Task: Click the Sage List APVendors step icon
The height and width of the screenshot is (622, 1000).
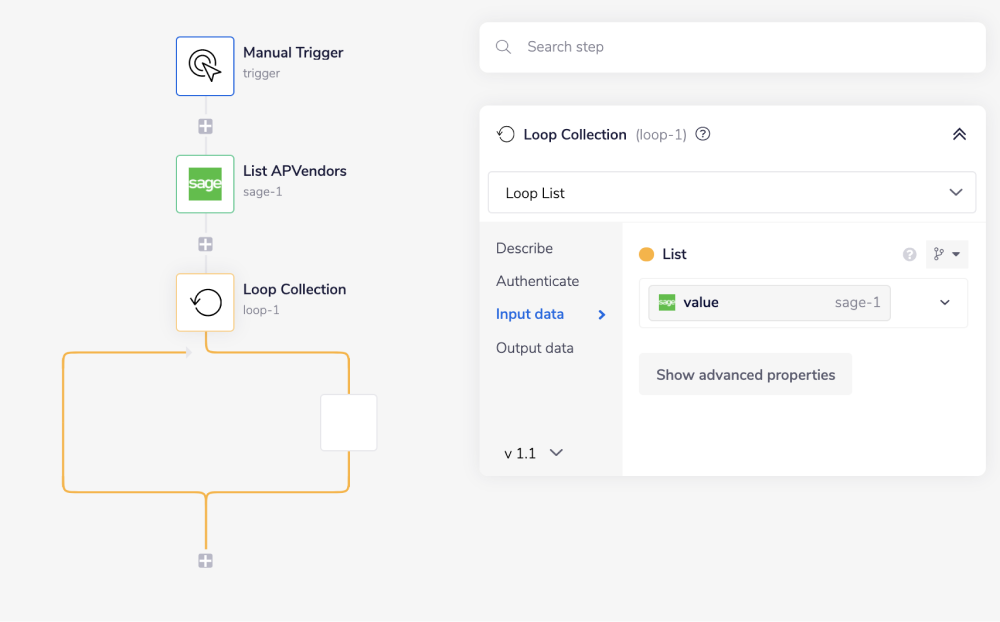Action: (205, 184)
